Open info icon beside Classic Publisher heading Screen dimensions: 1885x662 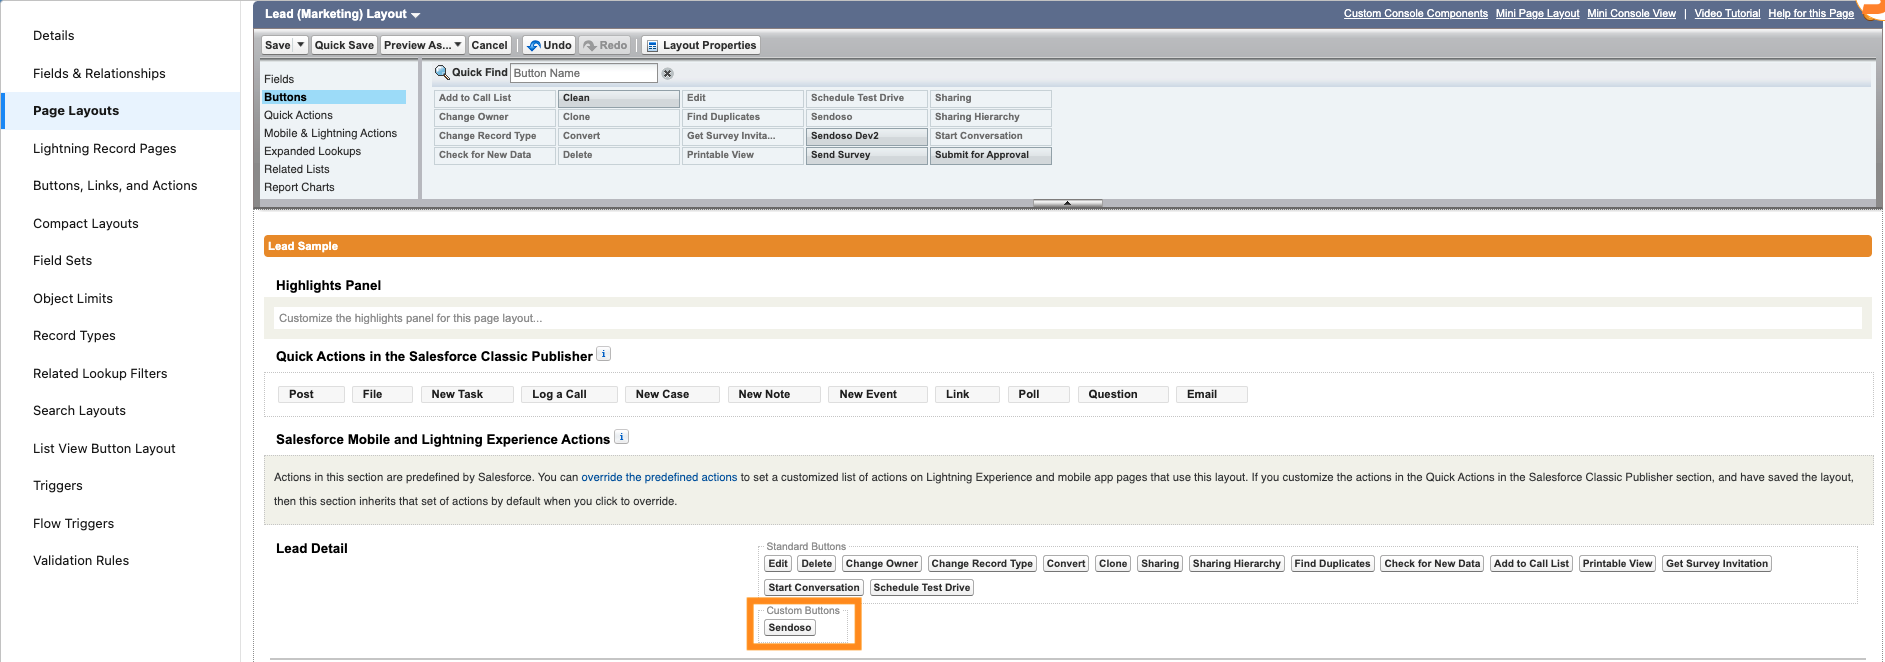pos(603,354)
